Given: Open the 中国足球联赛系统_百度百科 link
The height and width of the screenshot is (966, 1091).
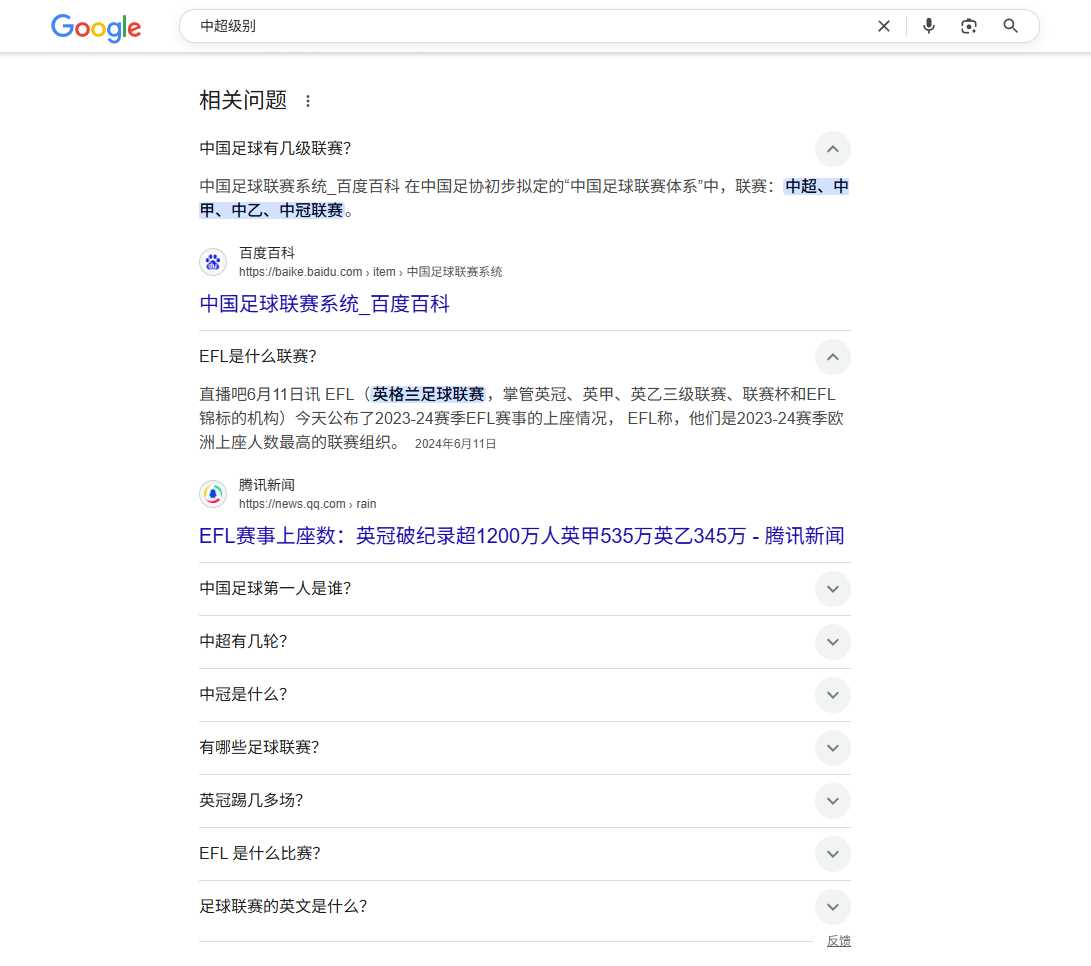Looking at the screenshot, I should [x=324, y=304].
